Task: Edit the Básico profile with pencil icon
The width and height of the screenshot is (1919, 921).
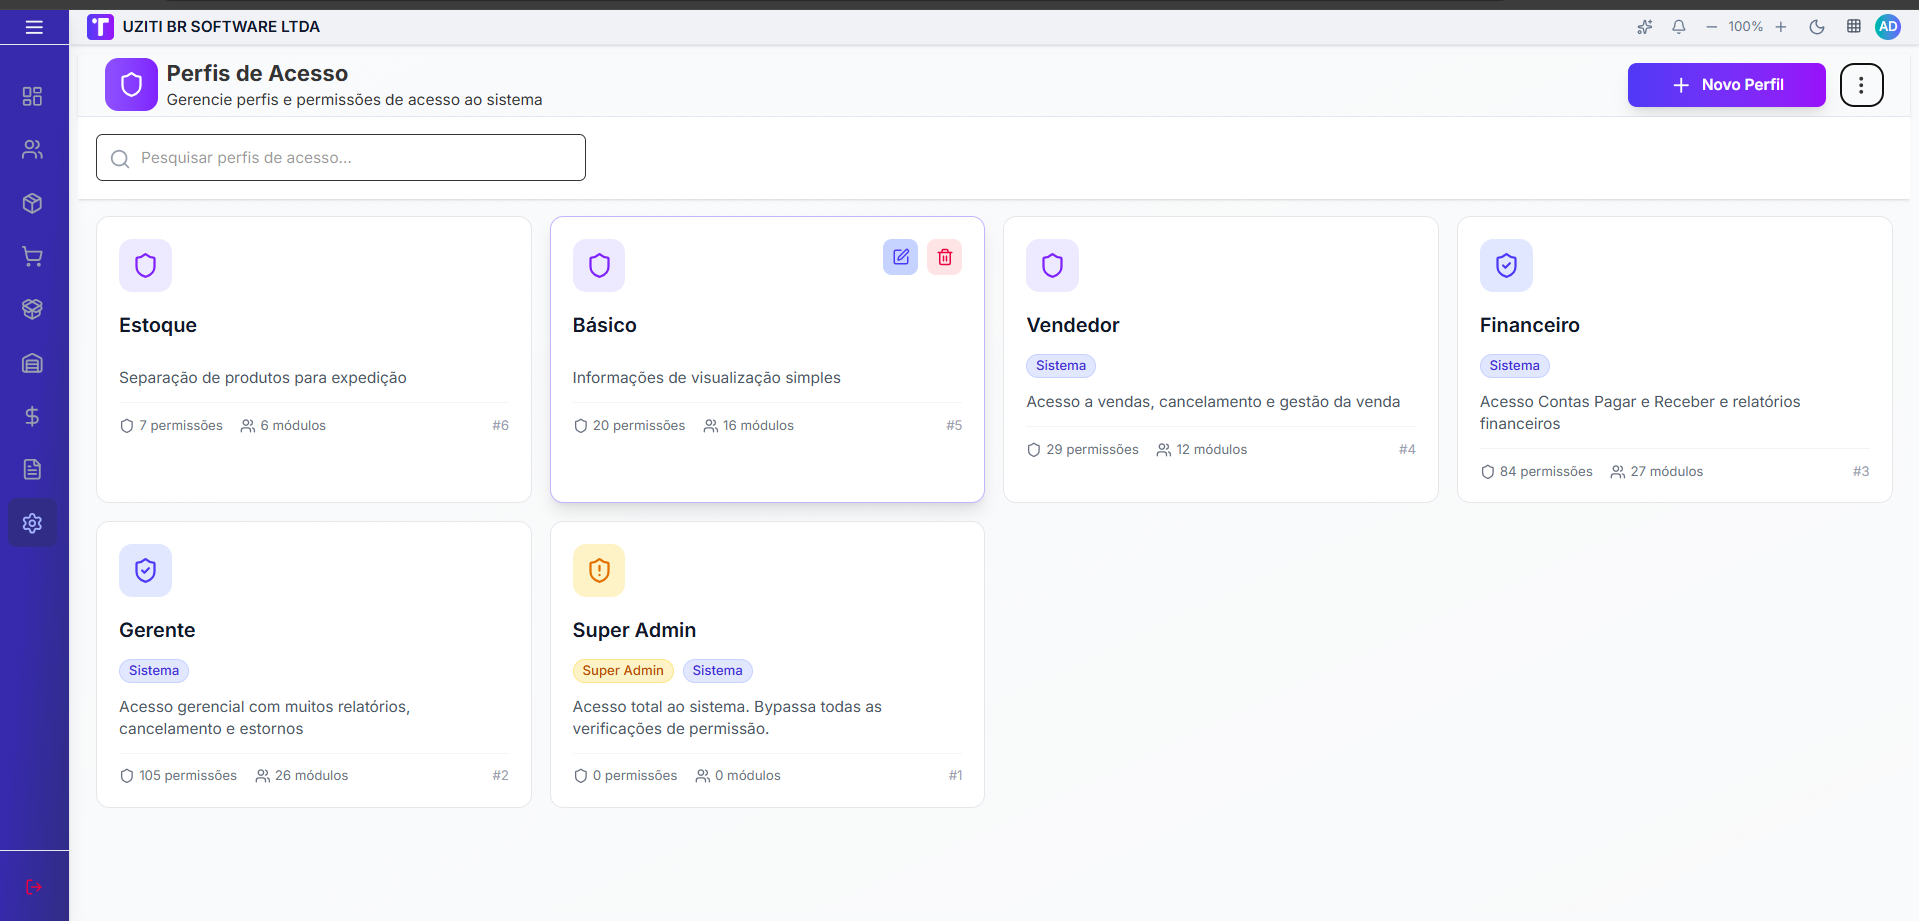Action: [900, 257]
